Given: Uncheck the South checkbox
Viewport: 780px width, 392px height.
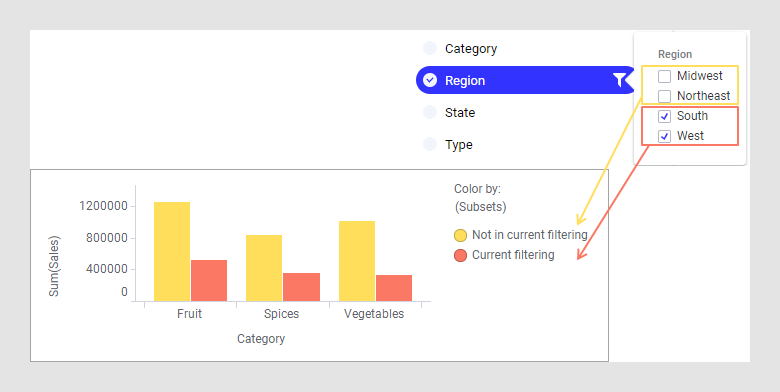Looking at the screenshot, I should pos(665,116).
